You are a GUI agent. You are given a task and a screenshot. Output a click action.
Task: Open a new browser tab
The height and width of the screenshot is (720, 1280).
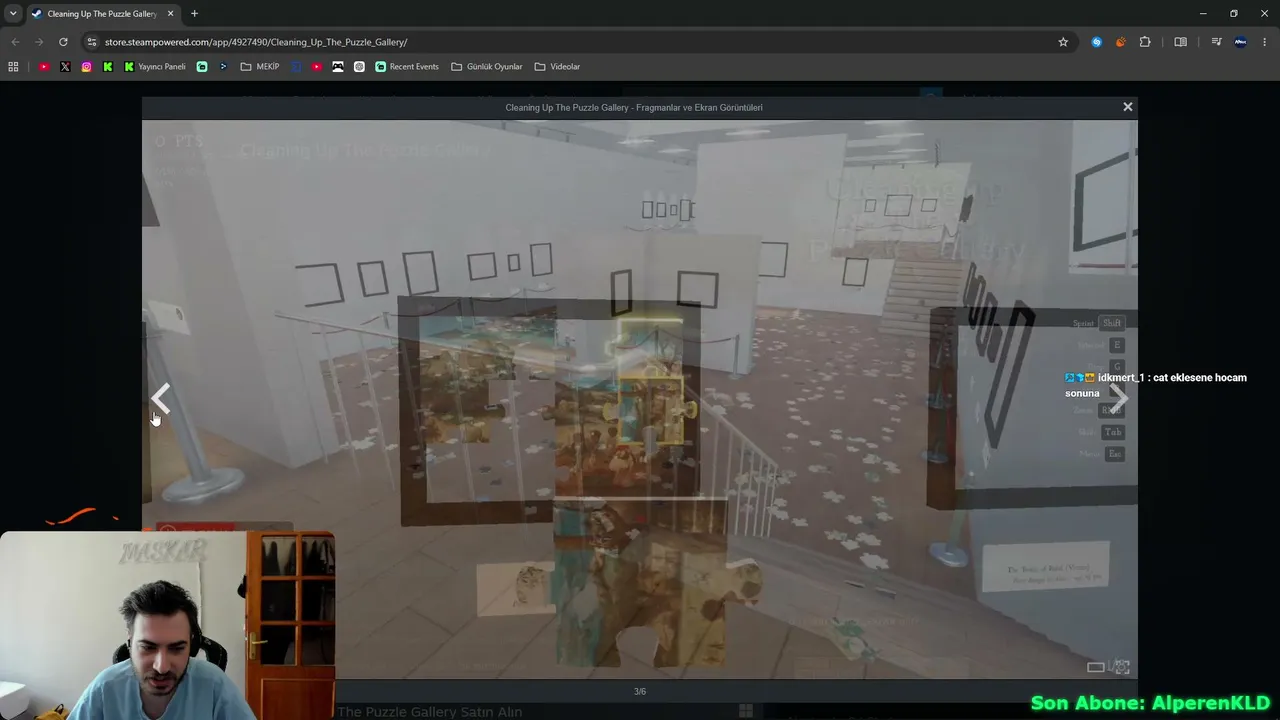(x=194, y=14)
